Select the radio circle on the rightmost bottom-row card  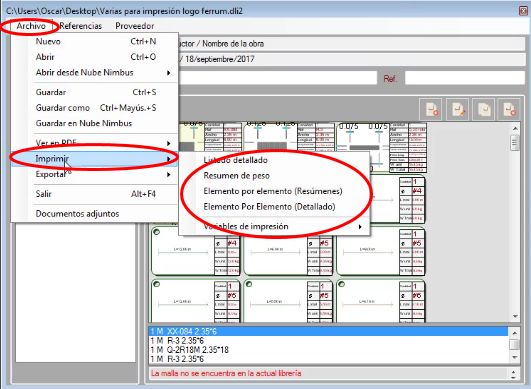(341, 284)
